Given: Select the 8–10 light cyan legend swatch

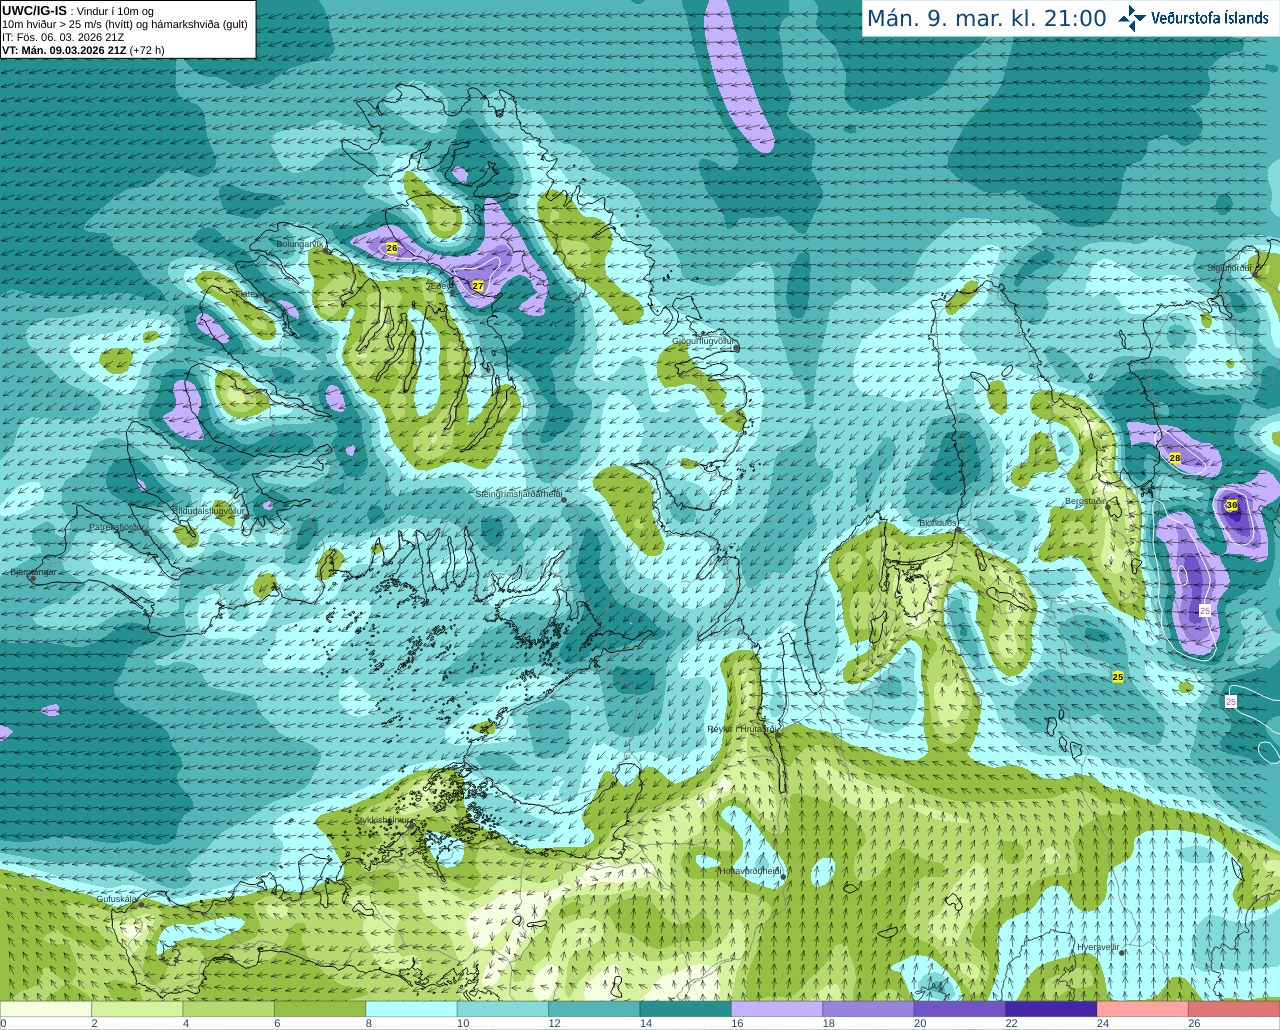Looking at the screenshot, I should [x=411, y=1009].
